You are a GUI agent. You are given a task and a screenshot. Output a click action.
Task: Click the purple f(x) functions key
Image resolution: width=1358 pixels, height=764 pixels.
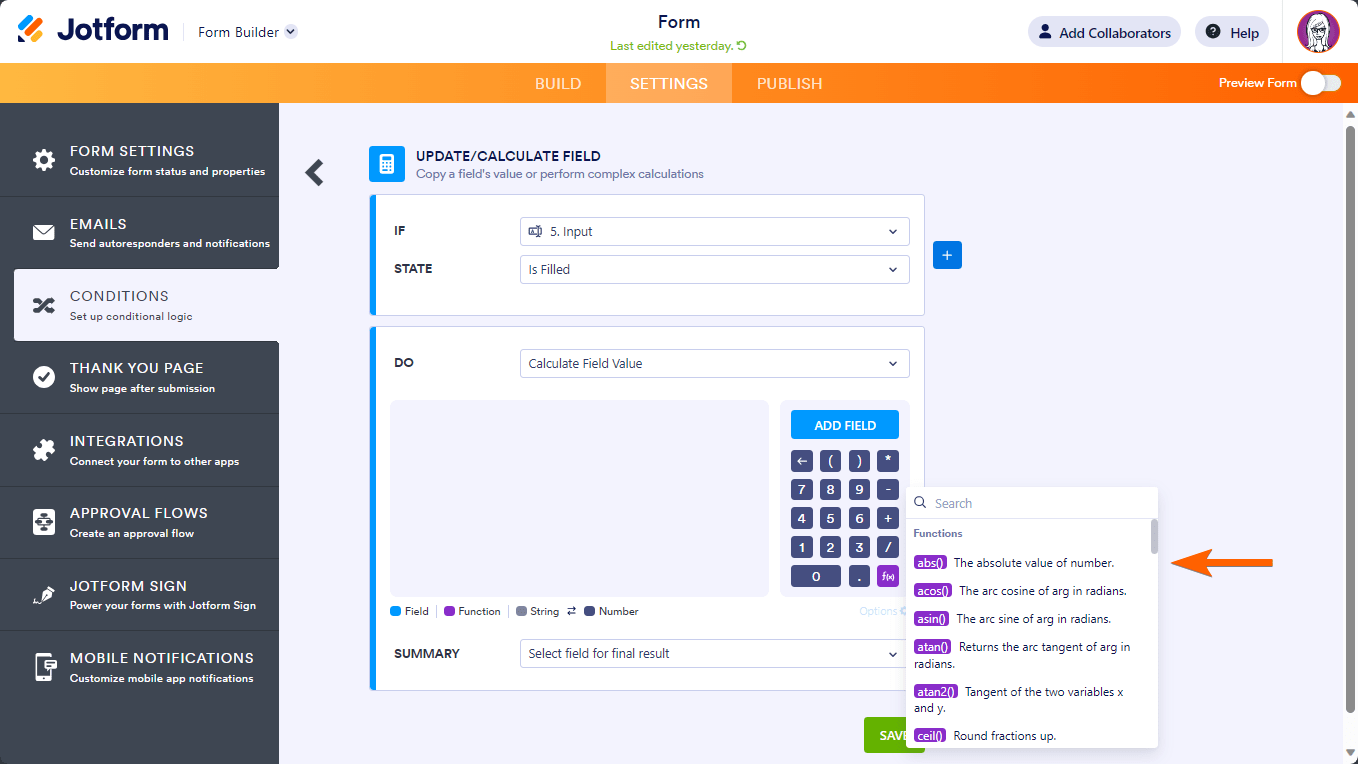888,576
